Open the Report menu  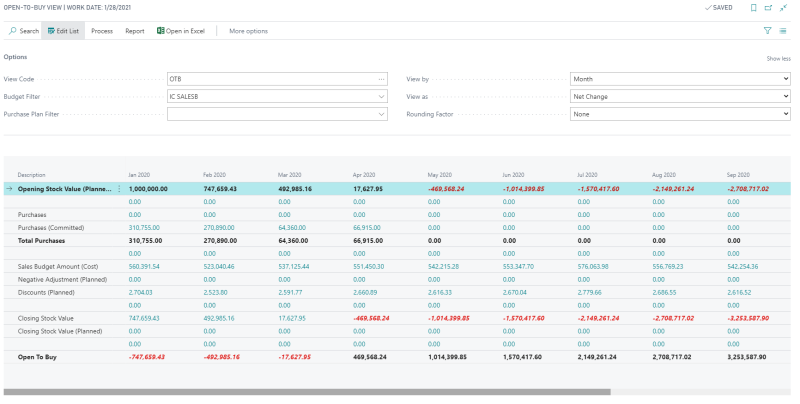click(134, 31)
